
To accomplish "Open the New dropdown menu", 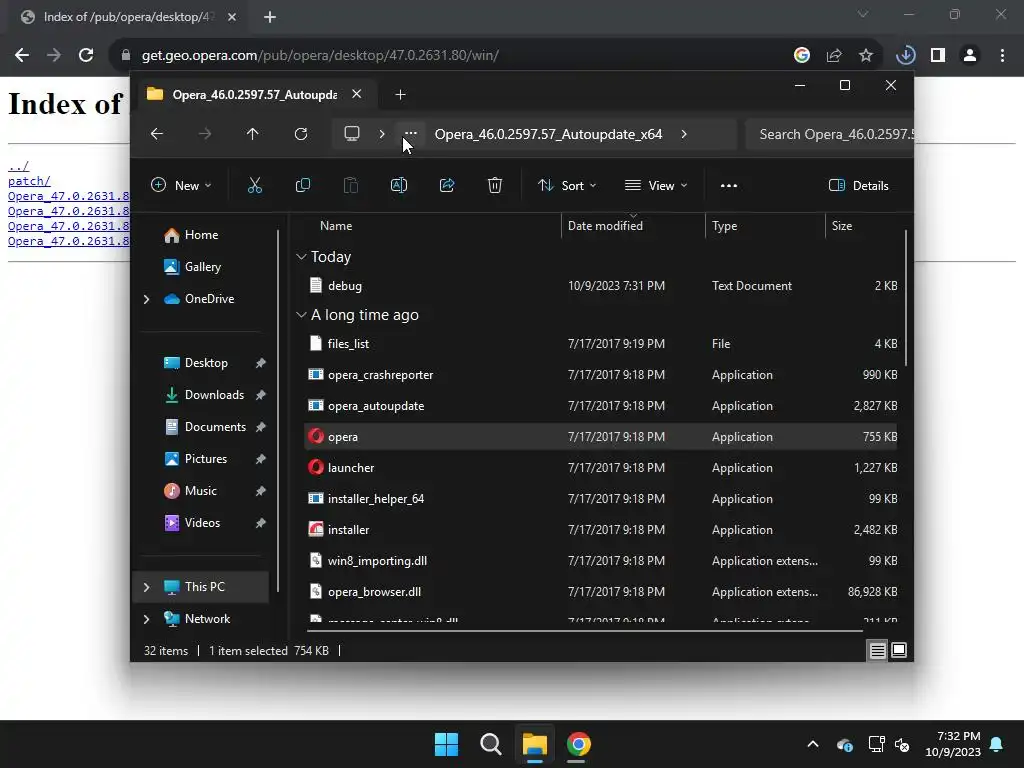I will (x=181, y=185).
